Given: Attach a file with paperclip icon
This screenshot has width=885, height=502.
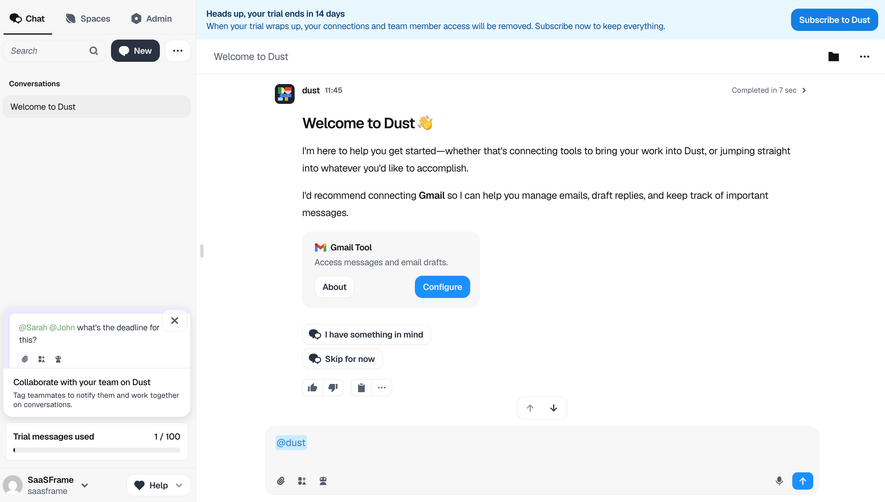Looking at the screenshot, I should click(281, 481).
